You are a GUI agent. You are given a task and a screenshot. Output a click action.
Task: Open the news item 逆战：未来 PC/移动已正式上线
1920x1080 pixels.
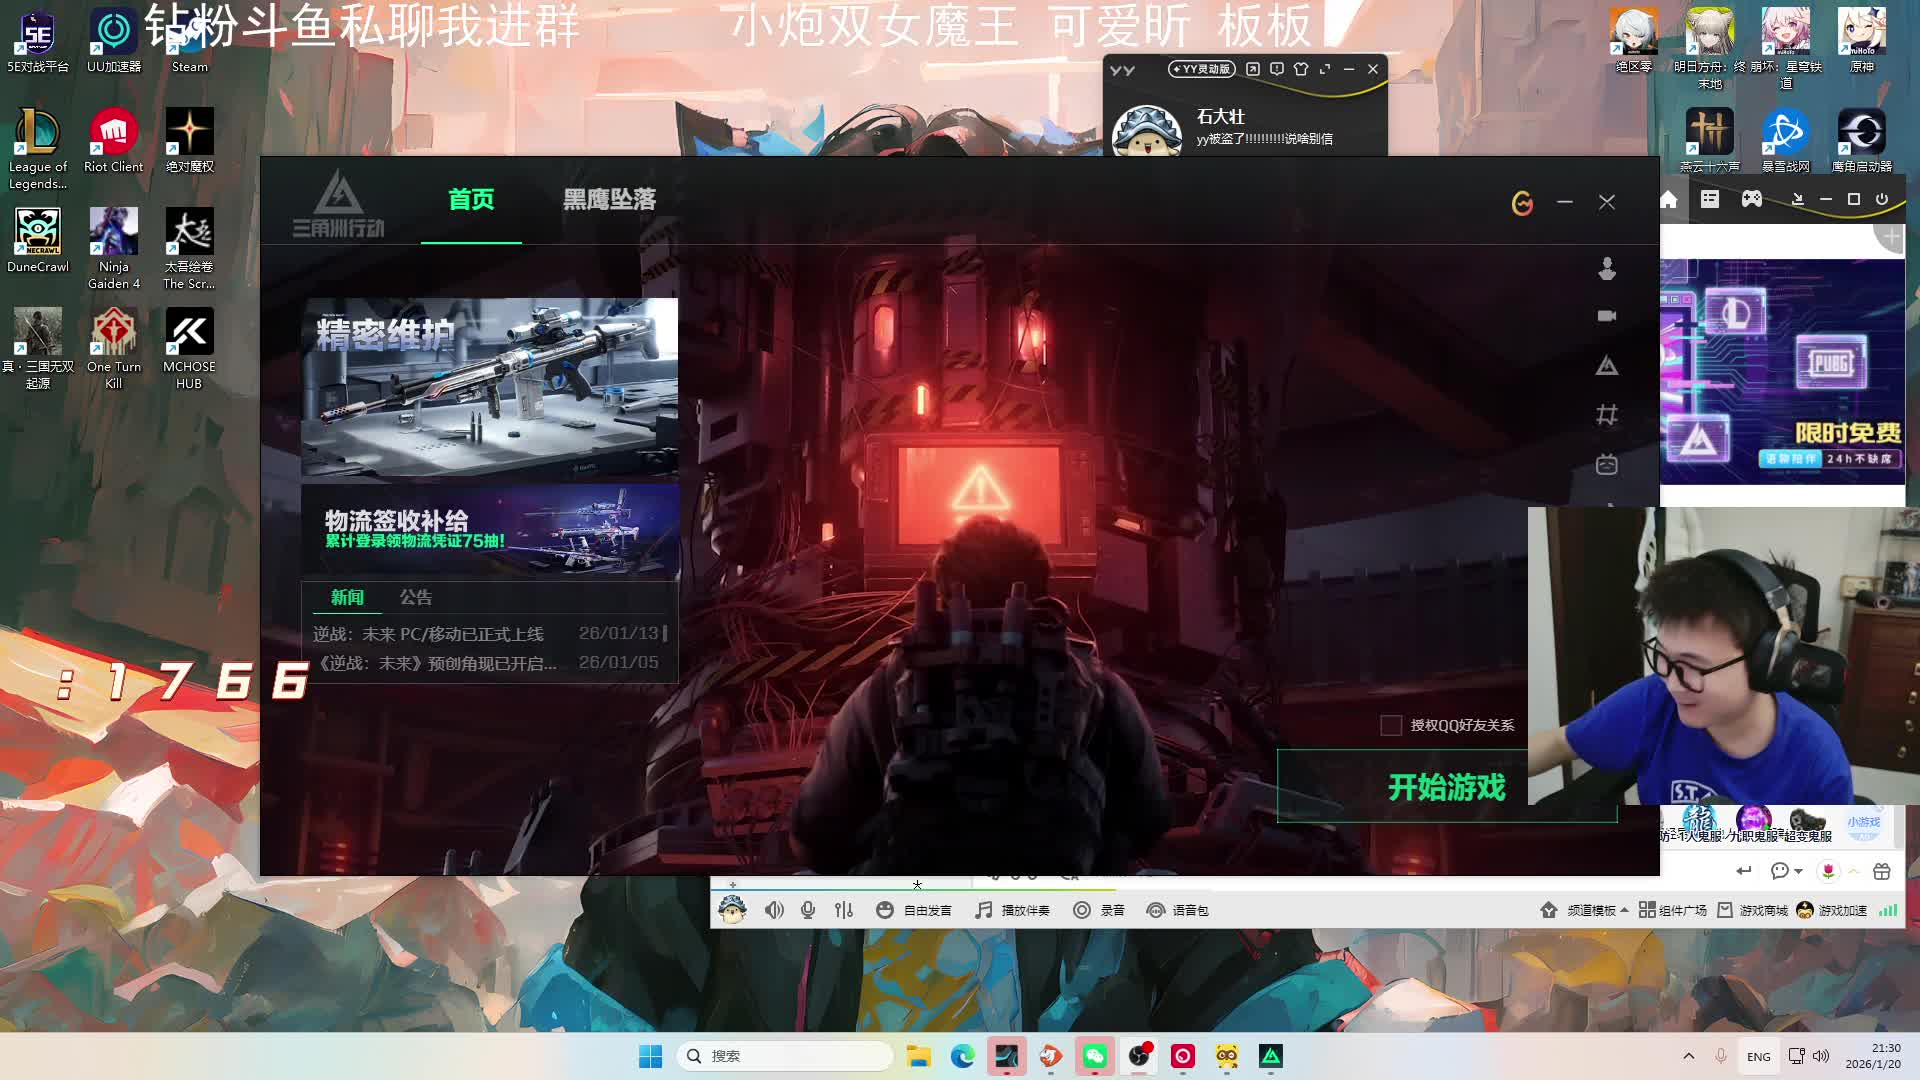pos(428,634)
